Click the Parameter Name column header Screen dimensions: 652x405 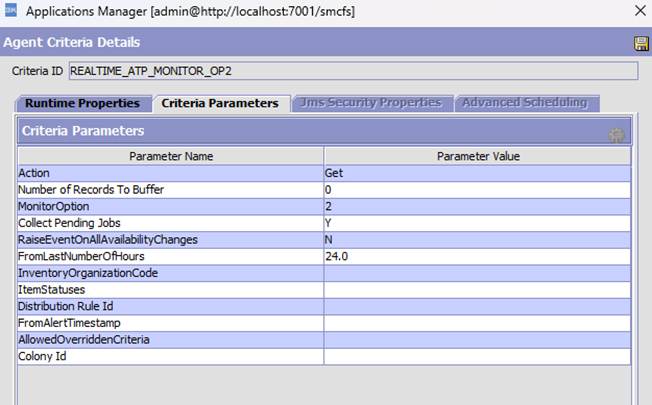(170, 156)
